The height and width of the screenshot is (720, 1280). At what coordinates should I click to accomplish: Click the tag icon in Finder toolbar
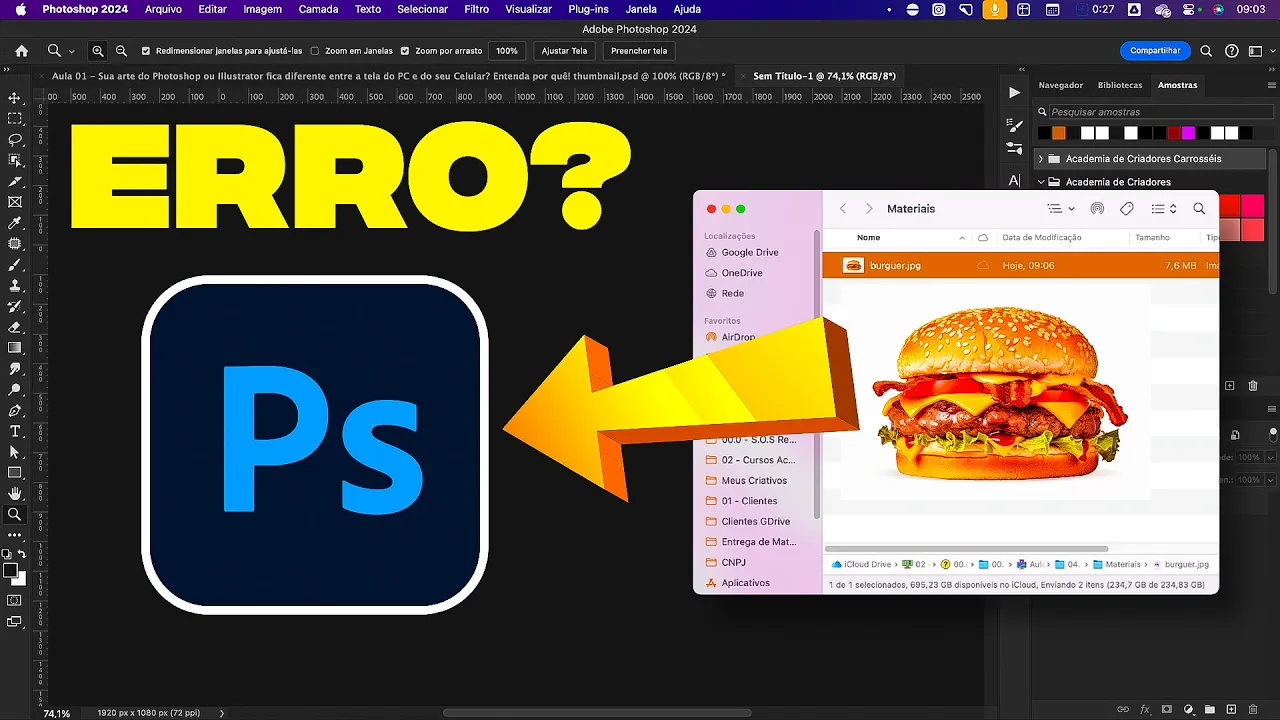(1127, 209)
